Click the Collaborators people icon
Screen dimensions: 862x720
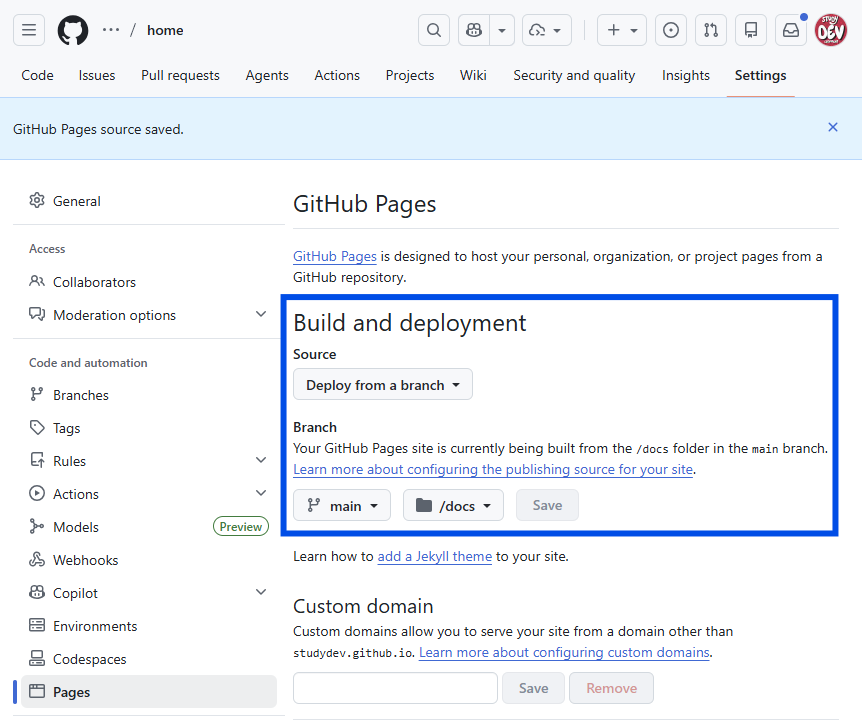[x=37, y=281]
